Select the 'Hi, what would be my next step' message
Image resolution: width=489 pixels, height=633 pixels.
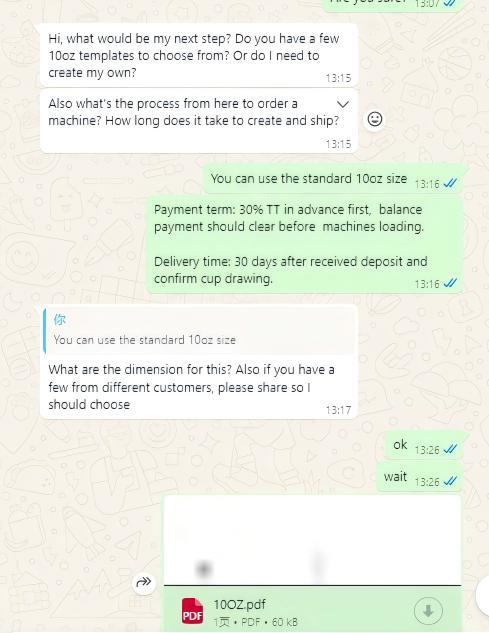pos(199,55)
